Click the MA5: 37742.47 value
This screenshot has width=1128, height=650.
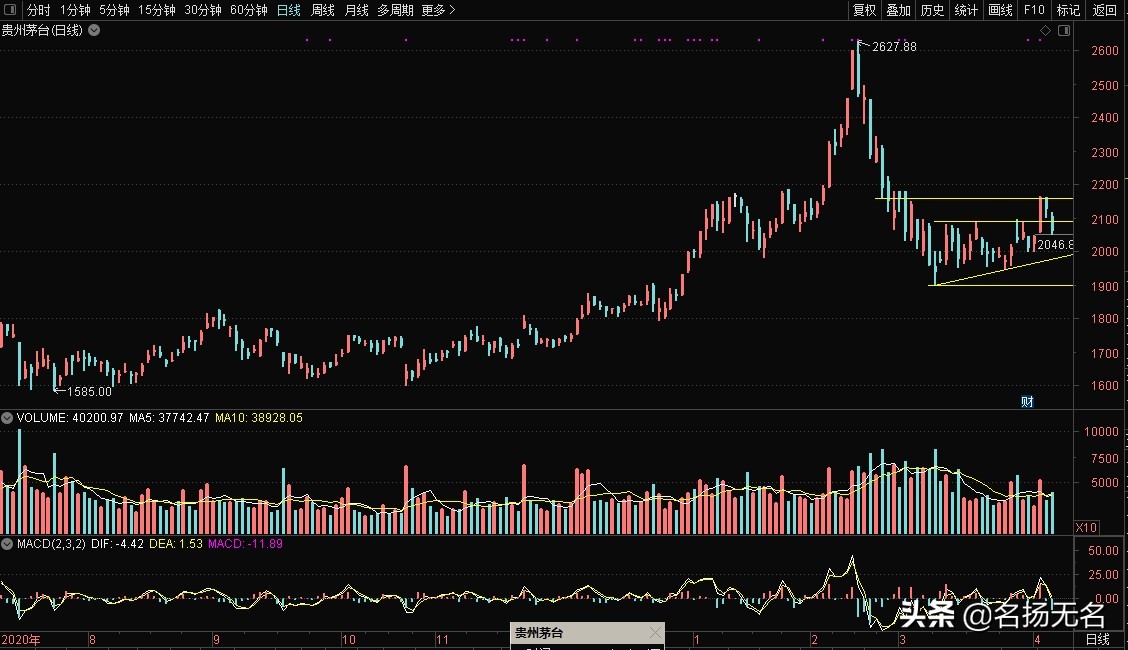(x=169, y=418)
